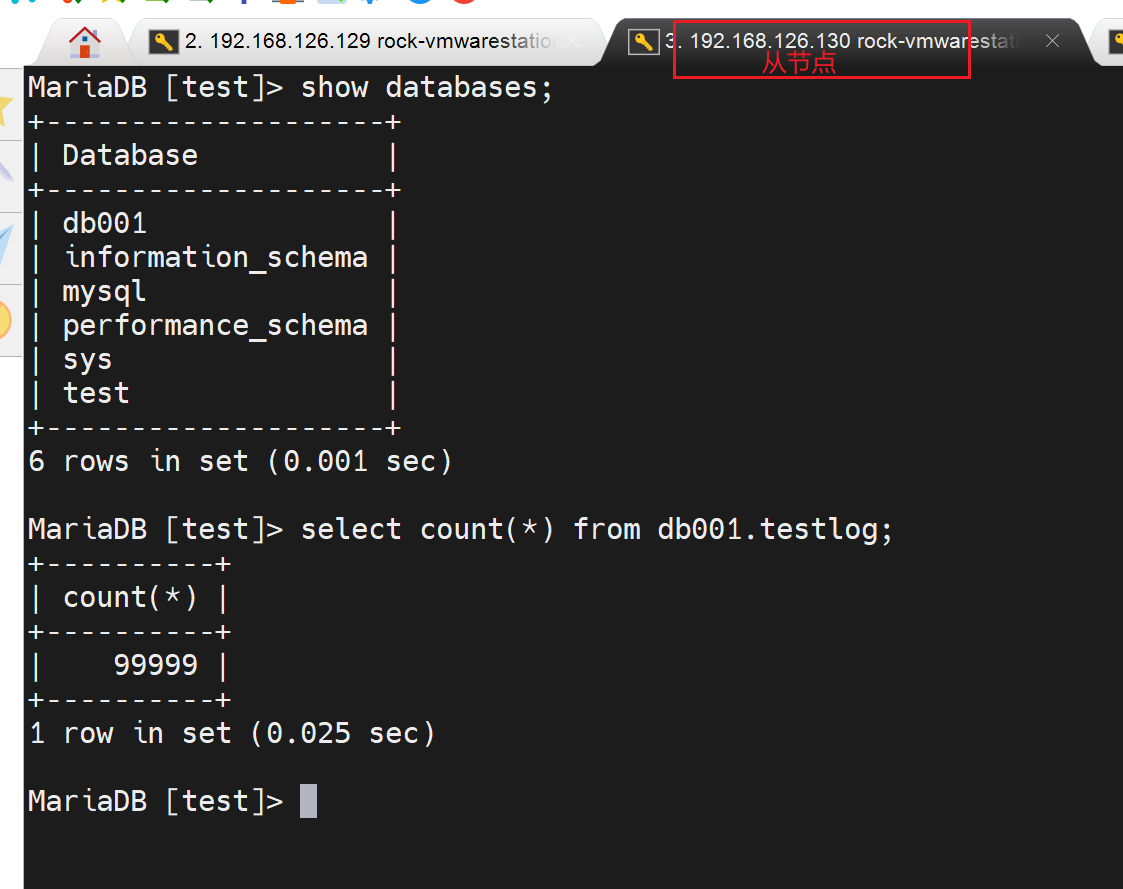Click the db001 entry in database list
1123x889 pixels.
(104, 223)
